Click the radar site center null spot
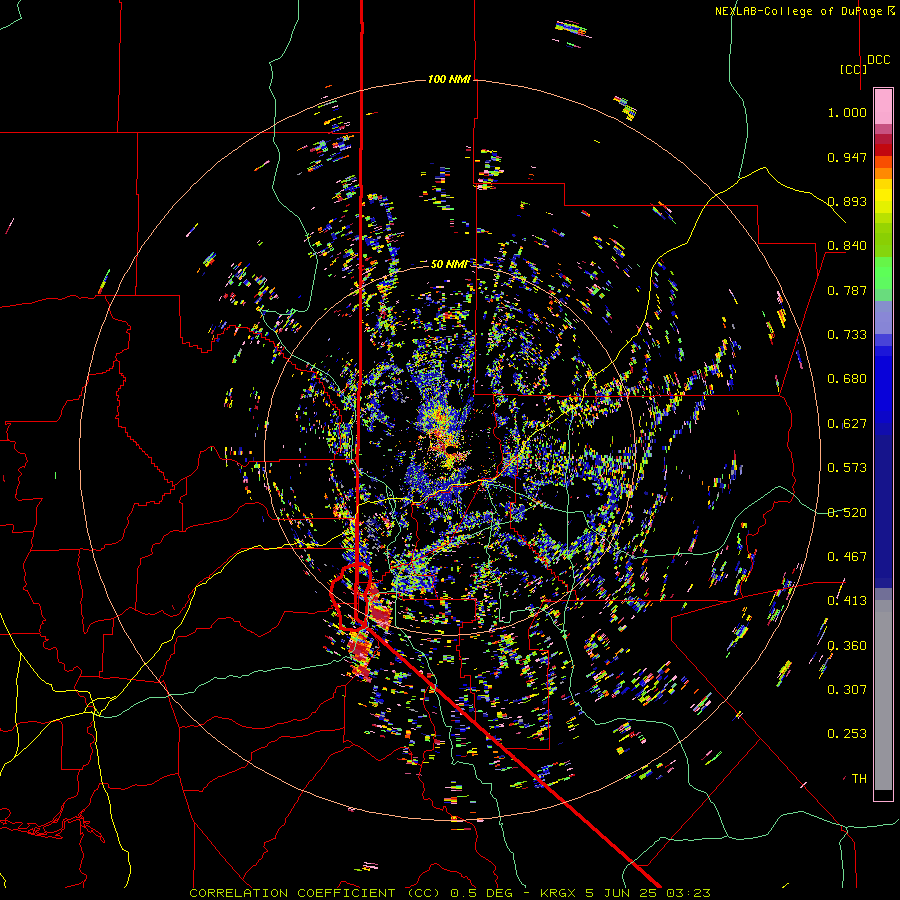 pyautogui.click(x=451, y=449)
